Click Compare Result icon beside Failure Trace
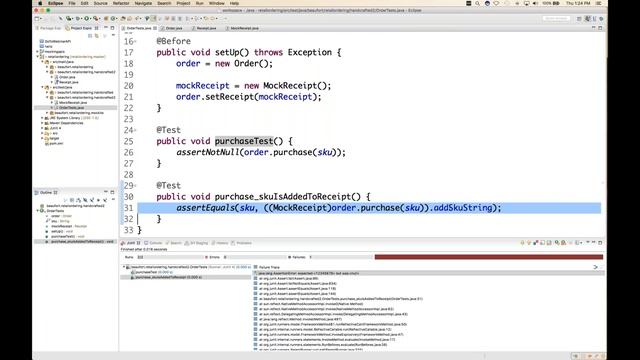The height and width of the screenshot is (360, 640). [x=596, y=267]
